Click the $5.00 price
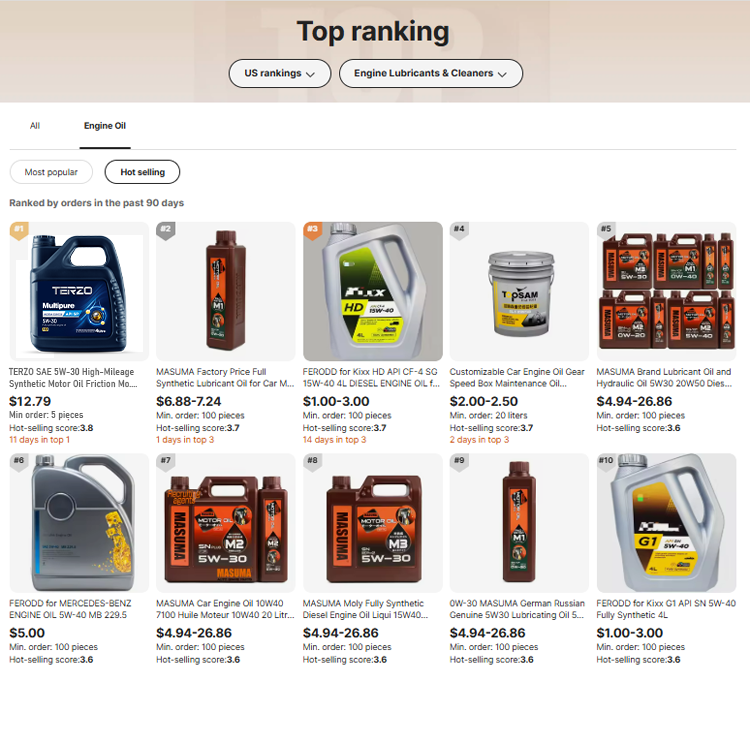Screen dimensions: 750x750 [27, 633]
